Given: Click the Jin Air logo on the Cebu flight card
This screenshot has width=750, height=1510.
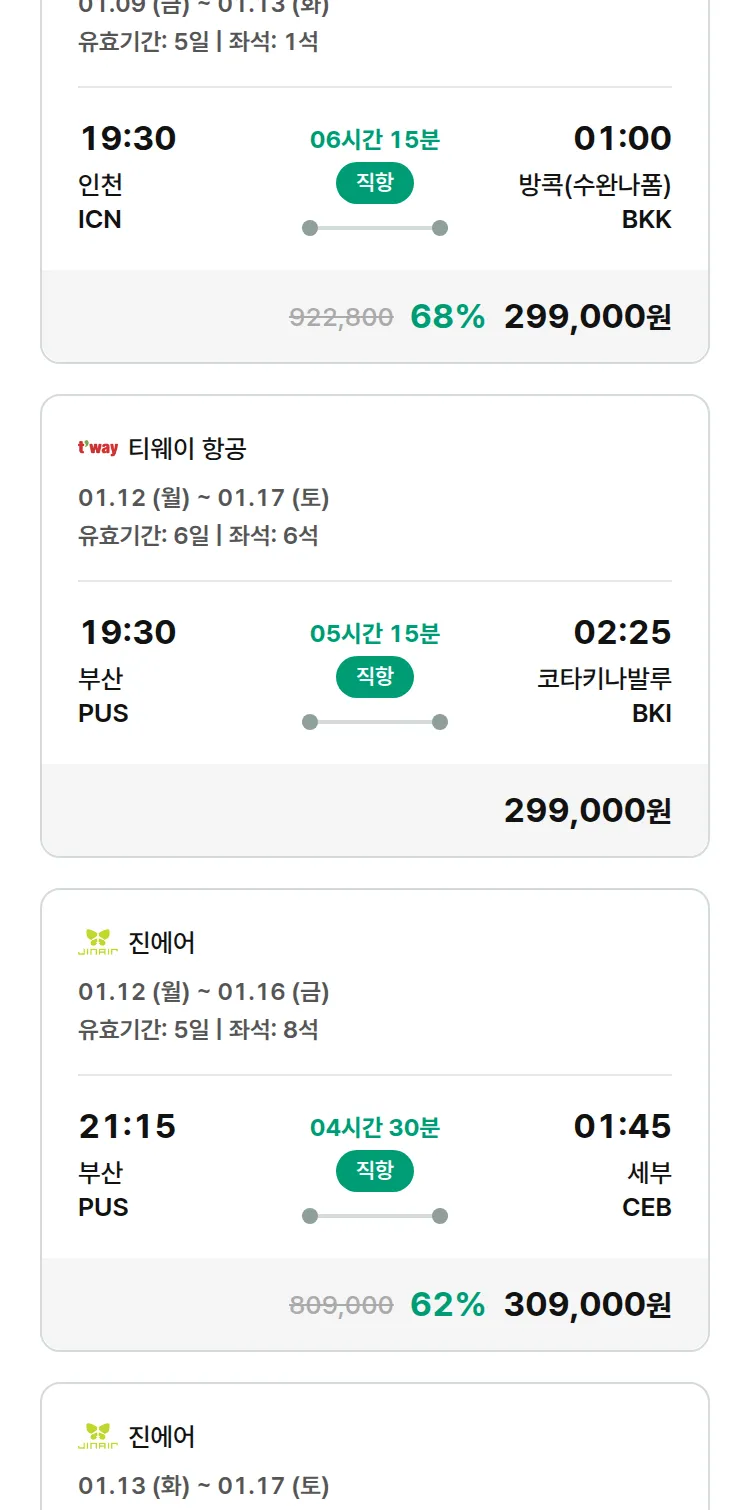Looking at the screenshot, I should click(98, 942).
